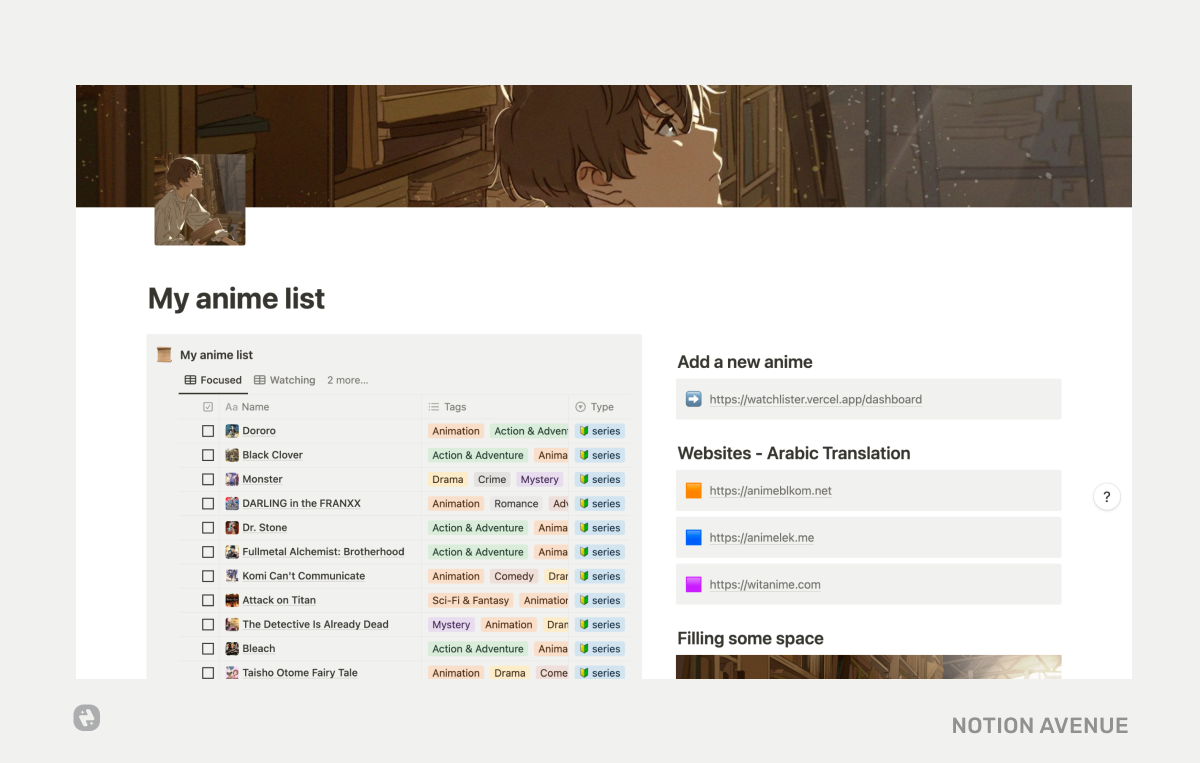The height and width of the screenshot is (763, 1200).
Task: Open the witanime.com link
Action: pos(765,584)
